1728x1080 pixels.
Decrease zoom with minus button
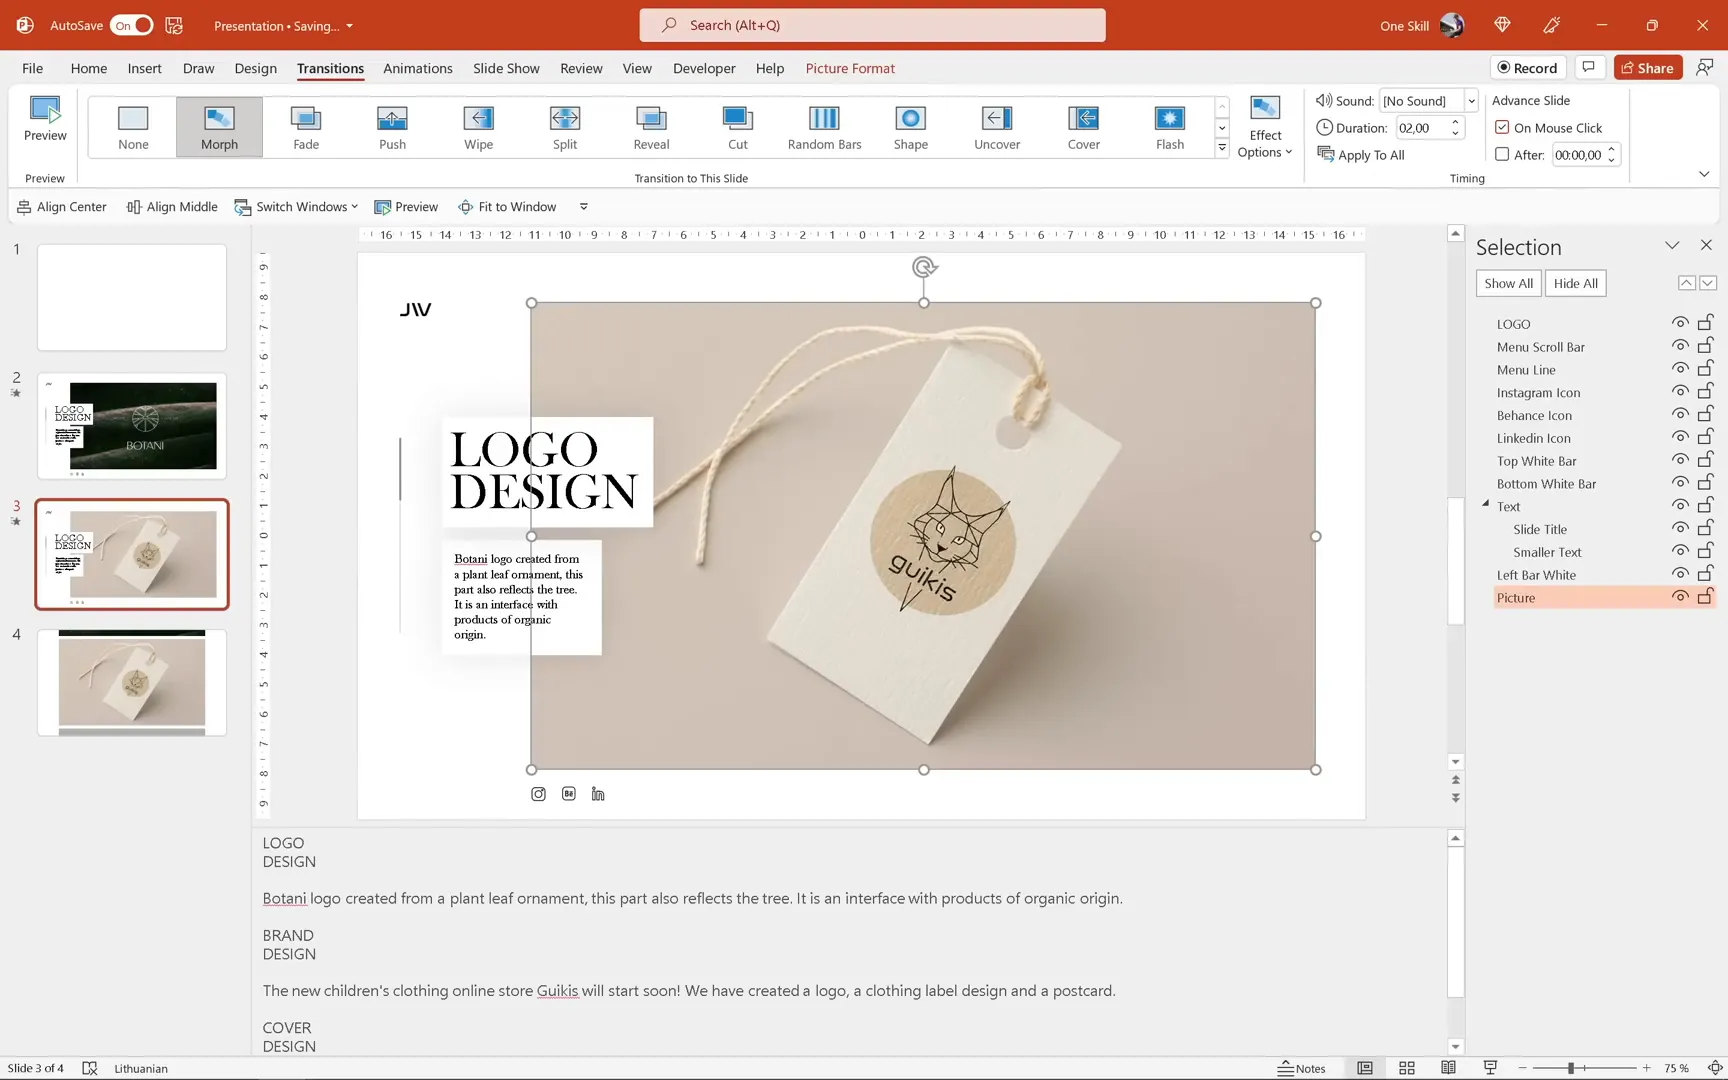click(x=1522, y=1068)
